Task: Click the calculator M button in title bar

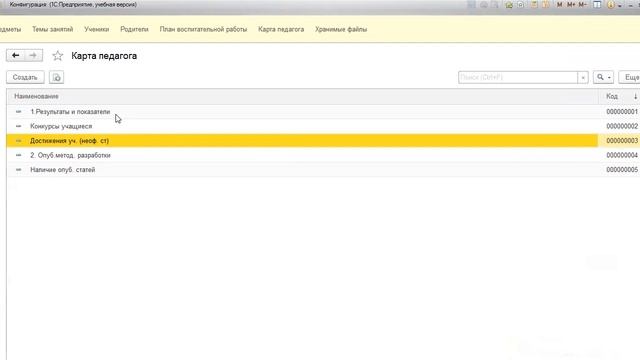Action: (x=560, y=5)
